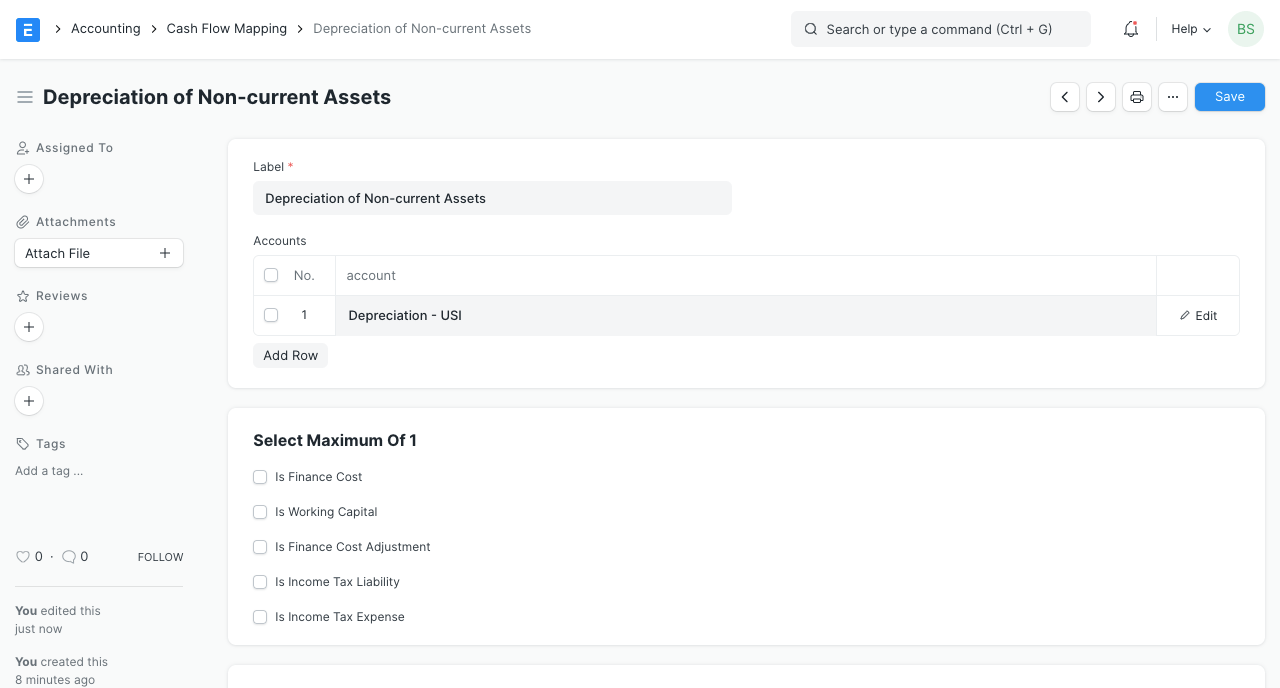The image size is (1280, 688).
Task: Add a review with plus button
Action: click(x=29, y=327)
